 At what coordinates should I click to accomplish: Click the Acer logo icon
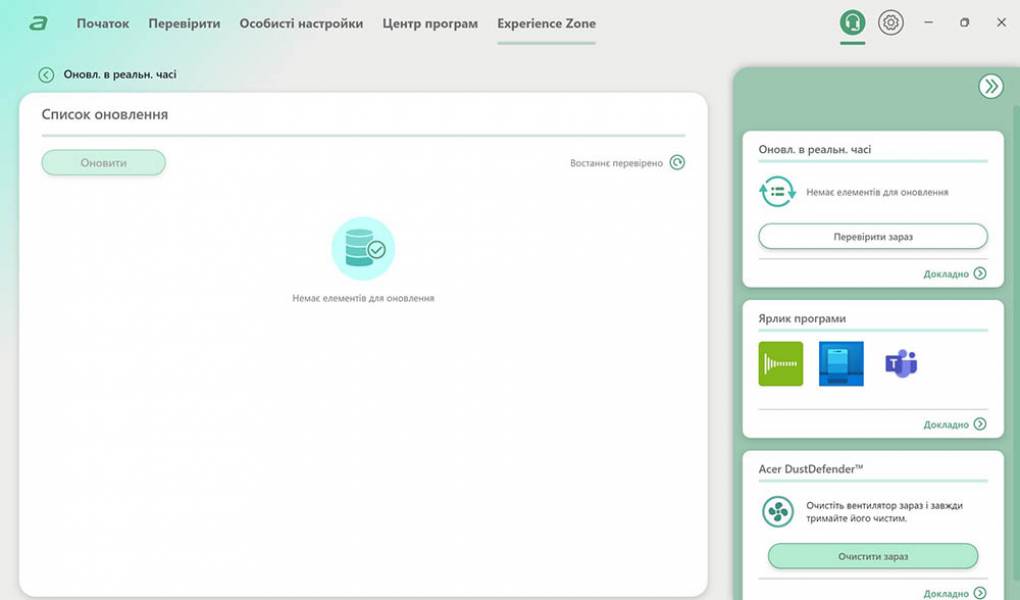38,23
